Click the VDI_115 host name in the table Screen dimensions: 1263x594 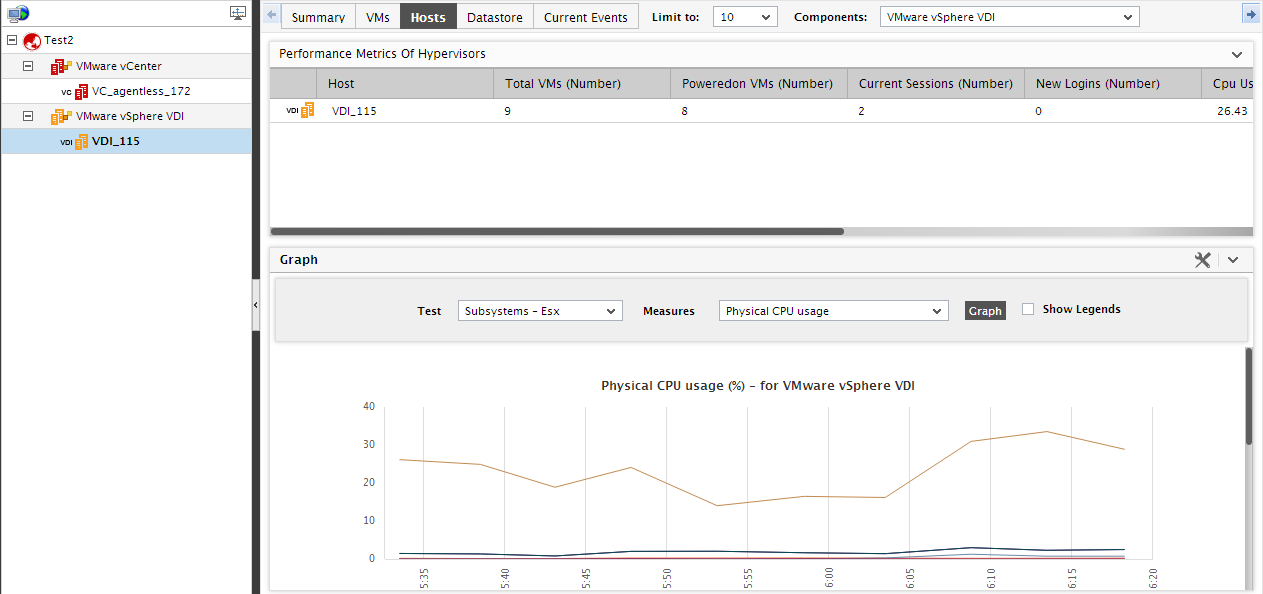pyautogui.click(x=354, y=111)
